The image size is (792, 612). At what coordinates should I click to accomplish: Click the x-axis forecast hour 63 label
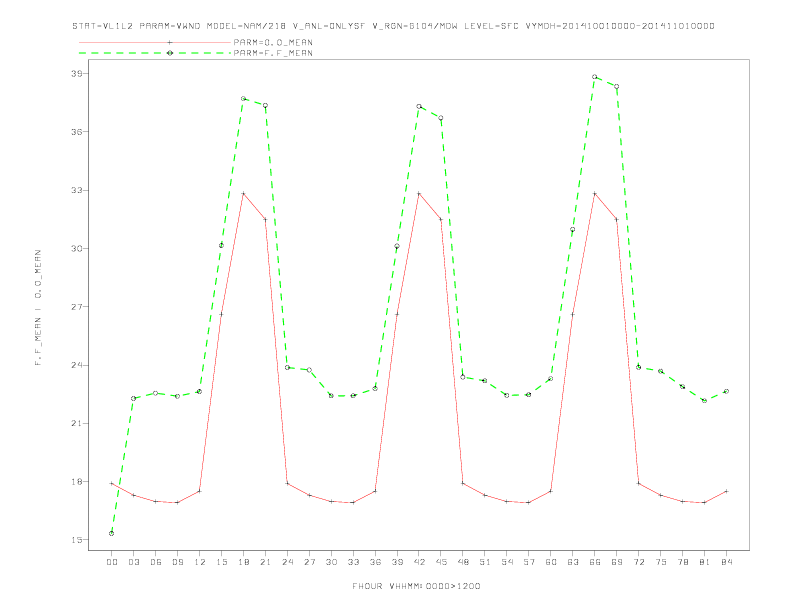(573, 562)
